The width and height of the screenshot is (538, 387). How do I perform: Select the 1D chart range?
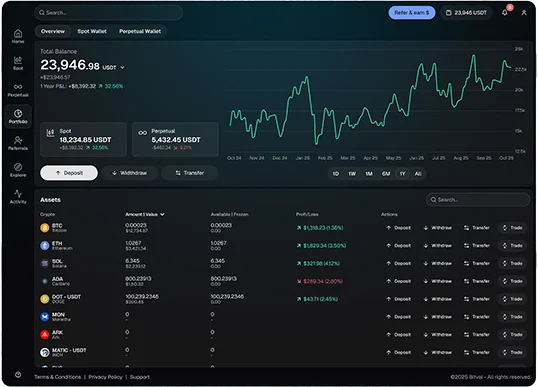(x=336, y=174)
